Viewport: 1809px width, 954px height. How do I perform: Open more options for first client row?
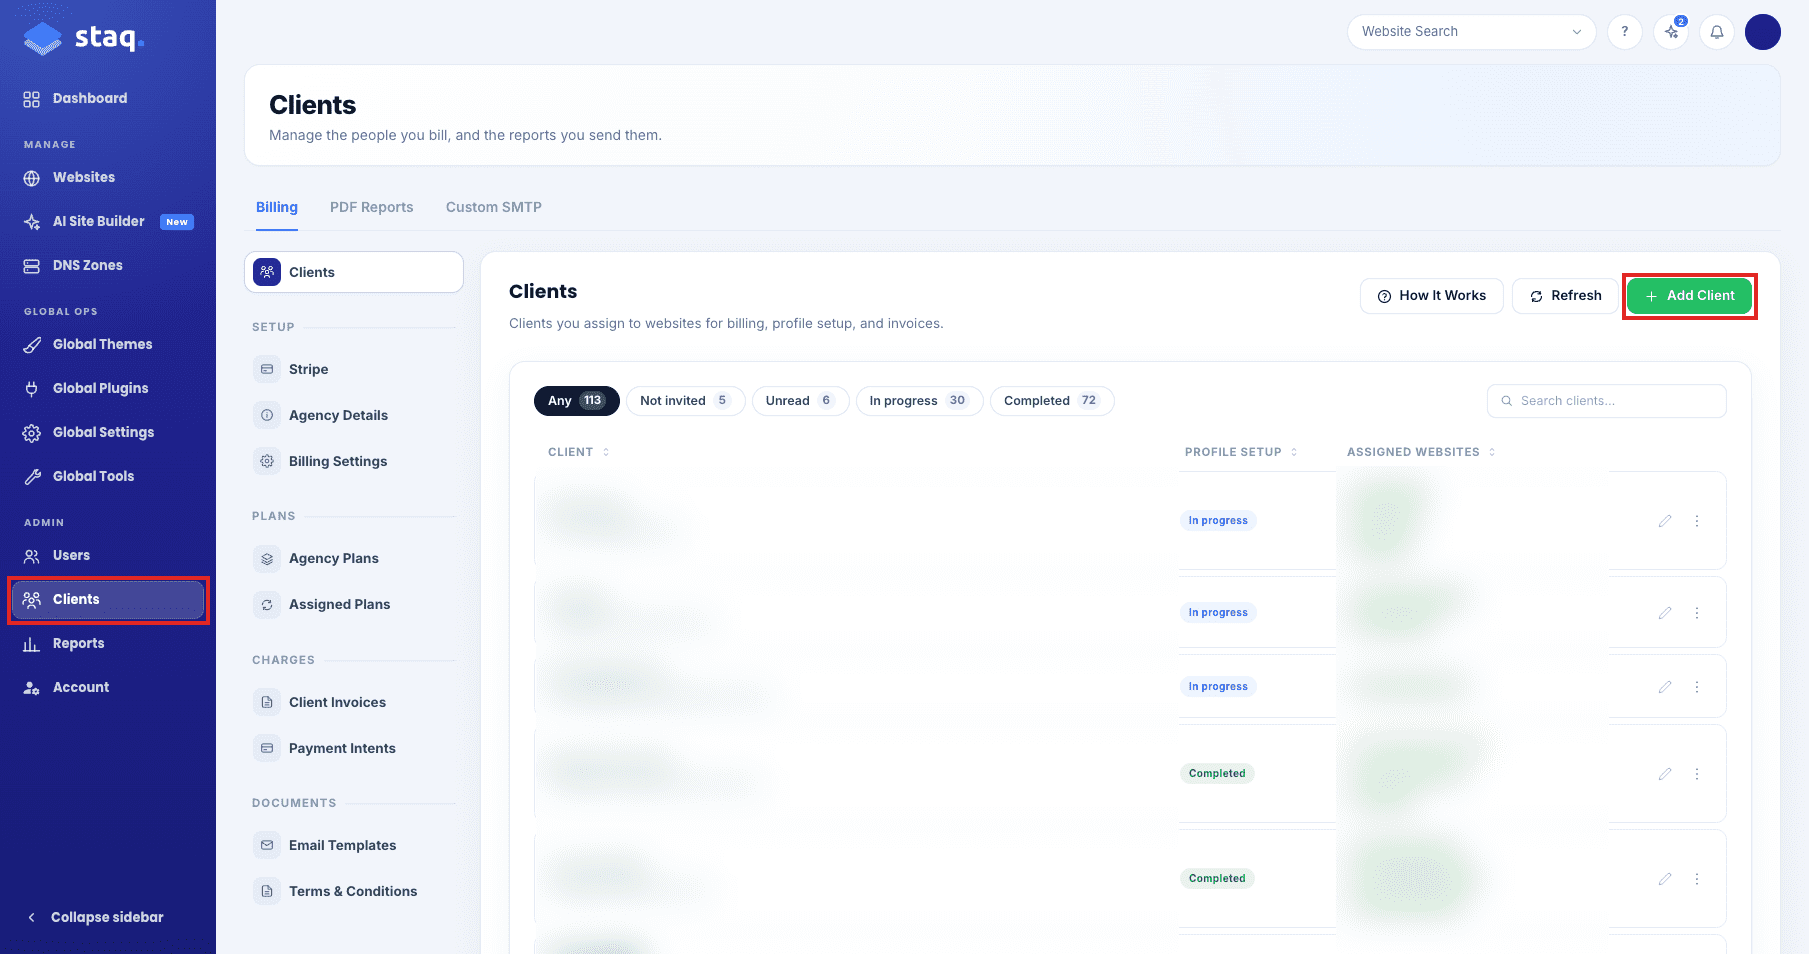[x=1697, y=521]
